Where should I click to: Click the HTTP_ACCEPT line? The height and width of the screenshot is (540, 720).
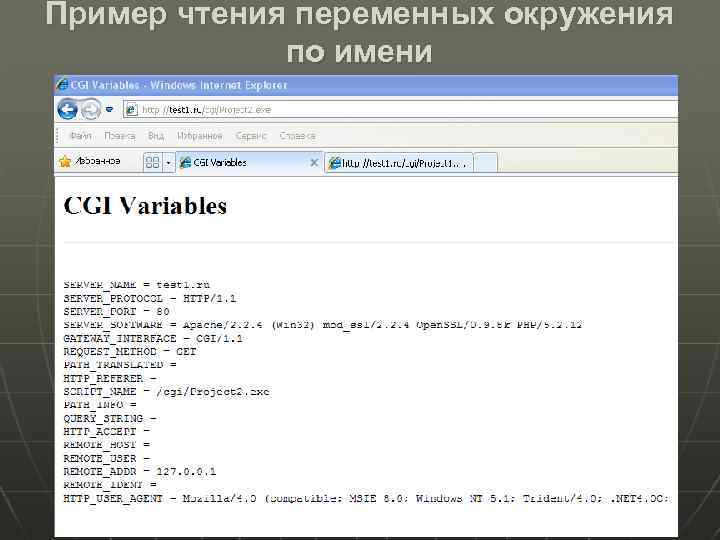pyautogui.click(x=107, y=432)
